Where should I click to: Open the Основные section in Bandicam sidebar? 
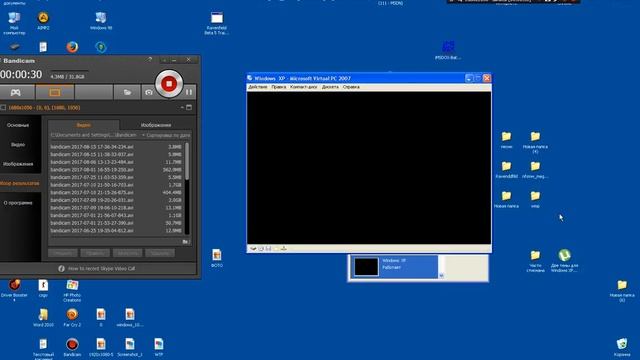pyautogui.click(x=18, y=125)
